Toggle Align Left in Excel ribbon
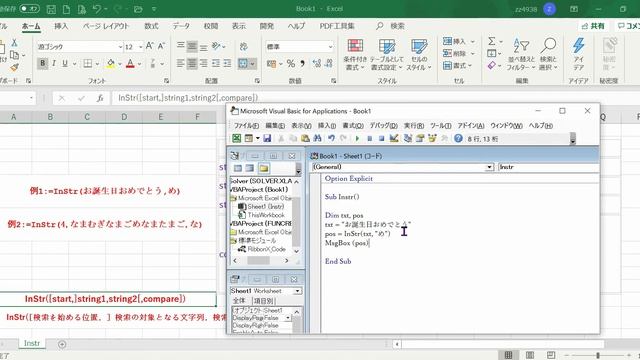Screen dimensions: 640x360 point(180,63)
